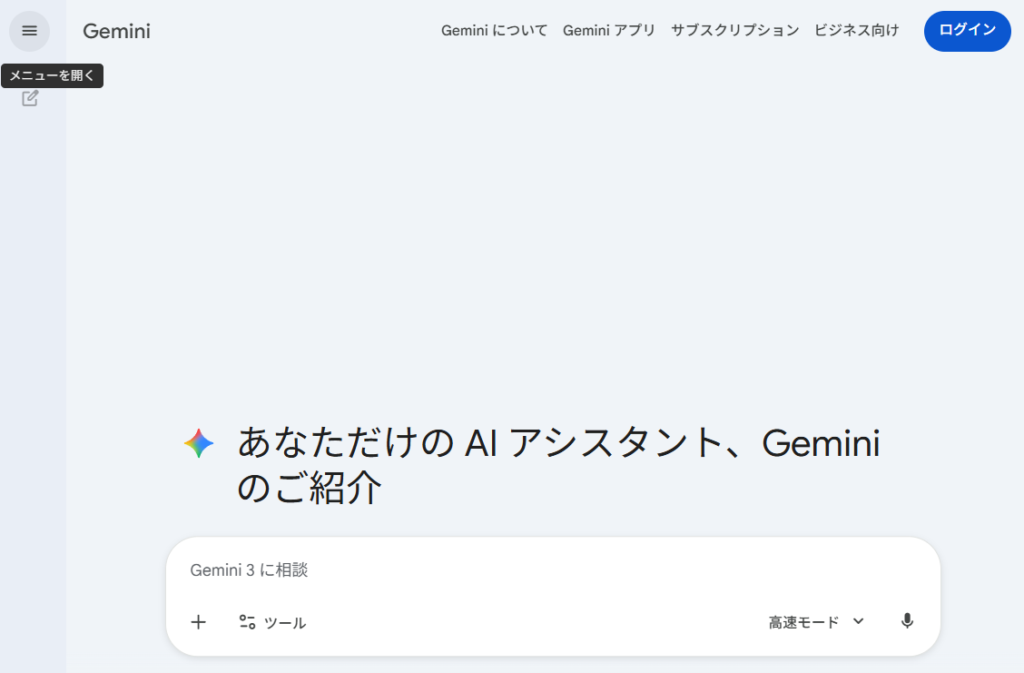Open the 高速モード mode selector
The image size is (1024, 673).
(x=804, y=622)
